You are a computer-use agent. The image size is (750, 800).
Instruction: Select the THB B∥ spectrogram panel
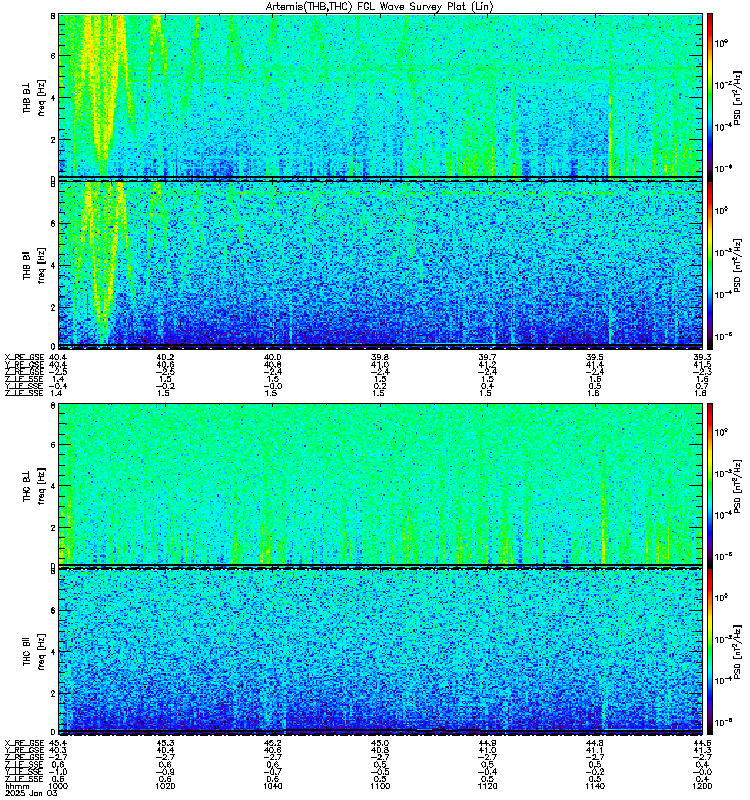click(x=380, y=263)
